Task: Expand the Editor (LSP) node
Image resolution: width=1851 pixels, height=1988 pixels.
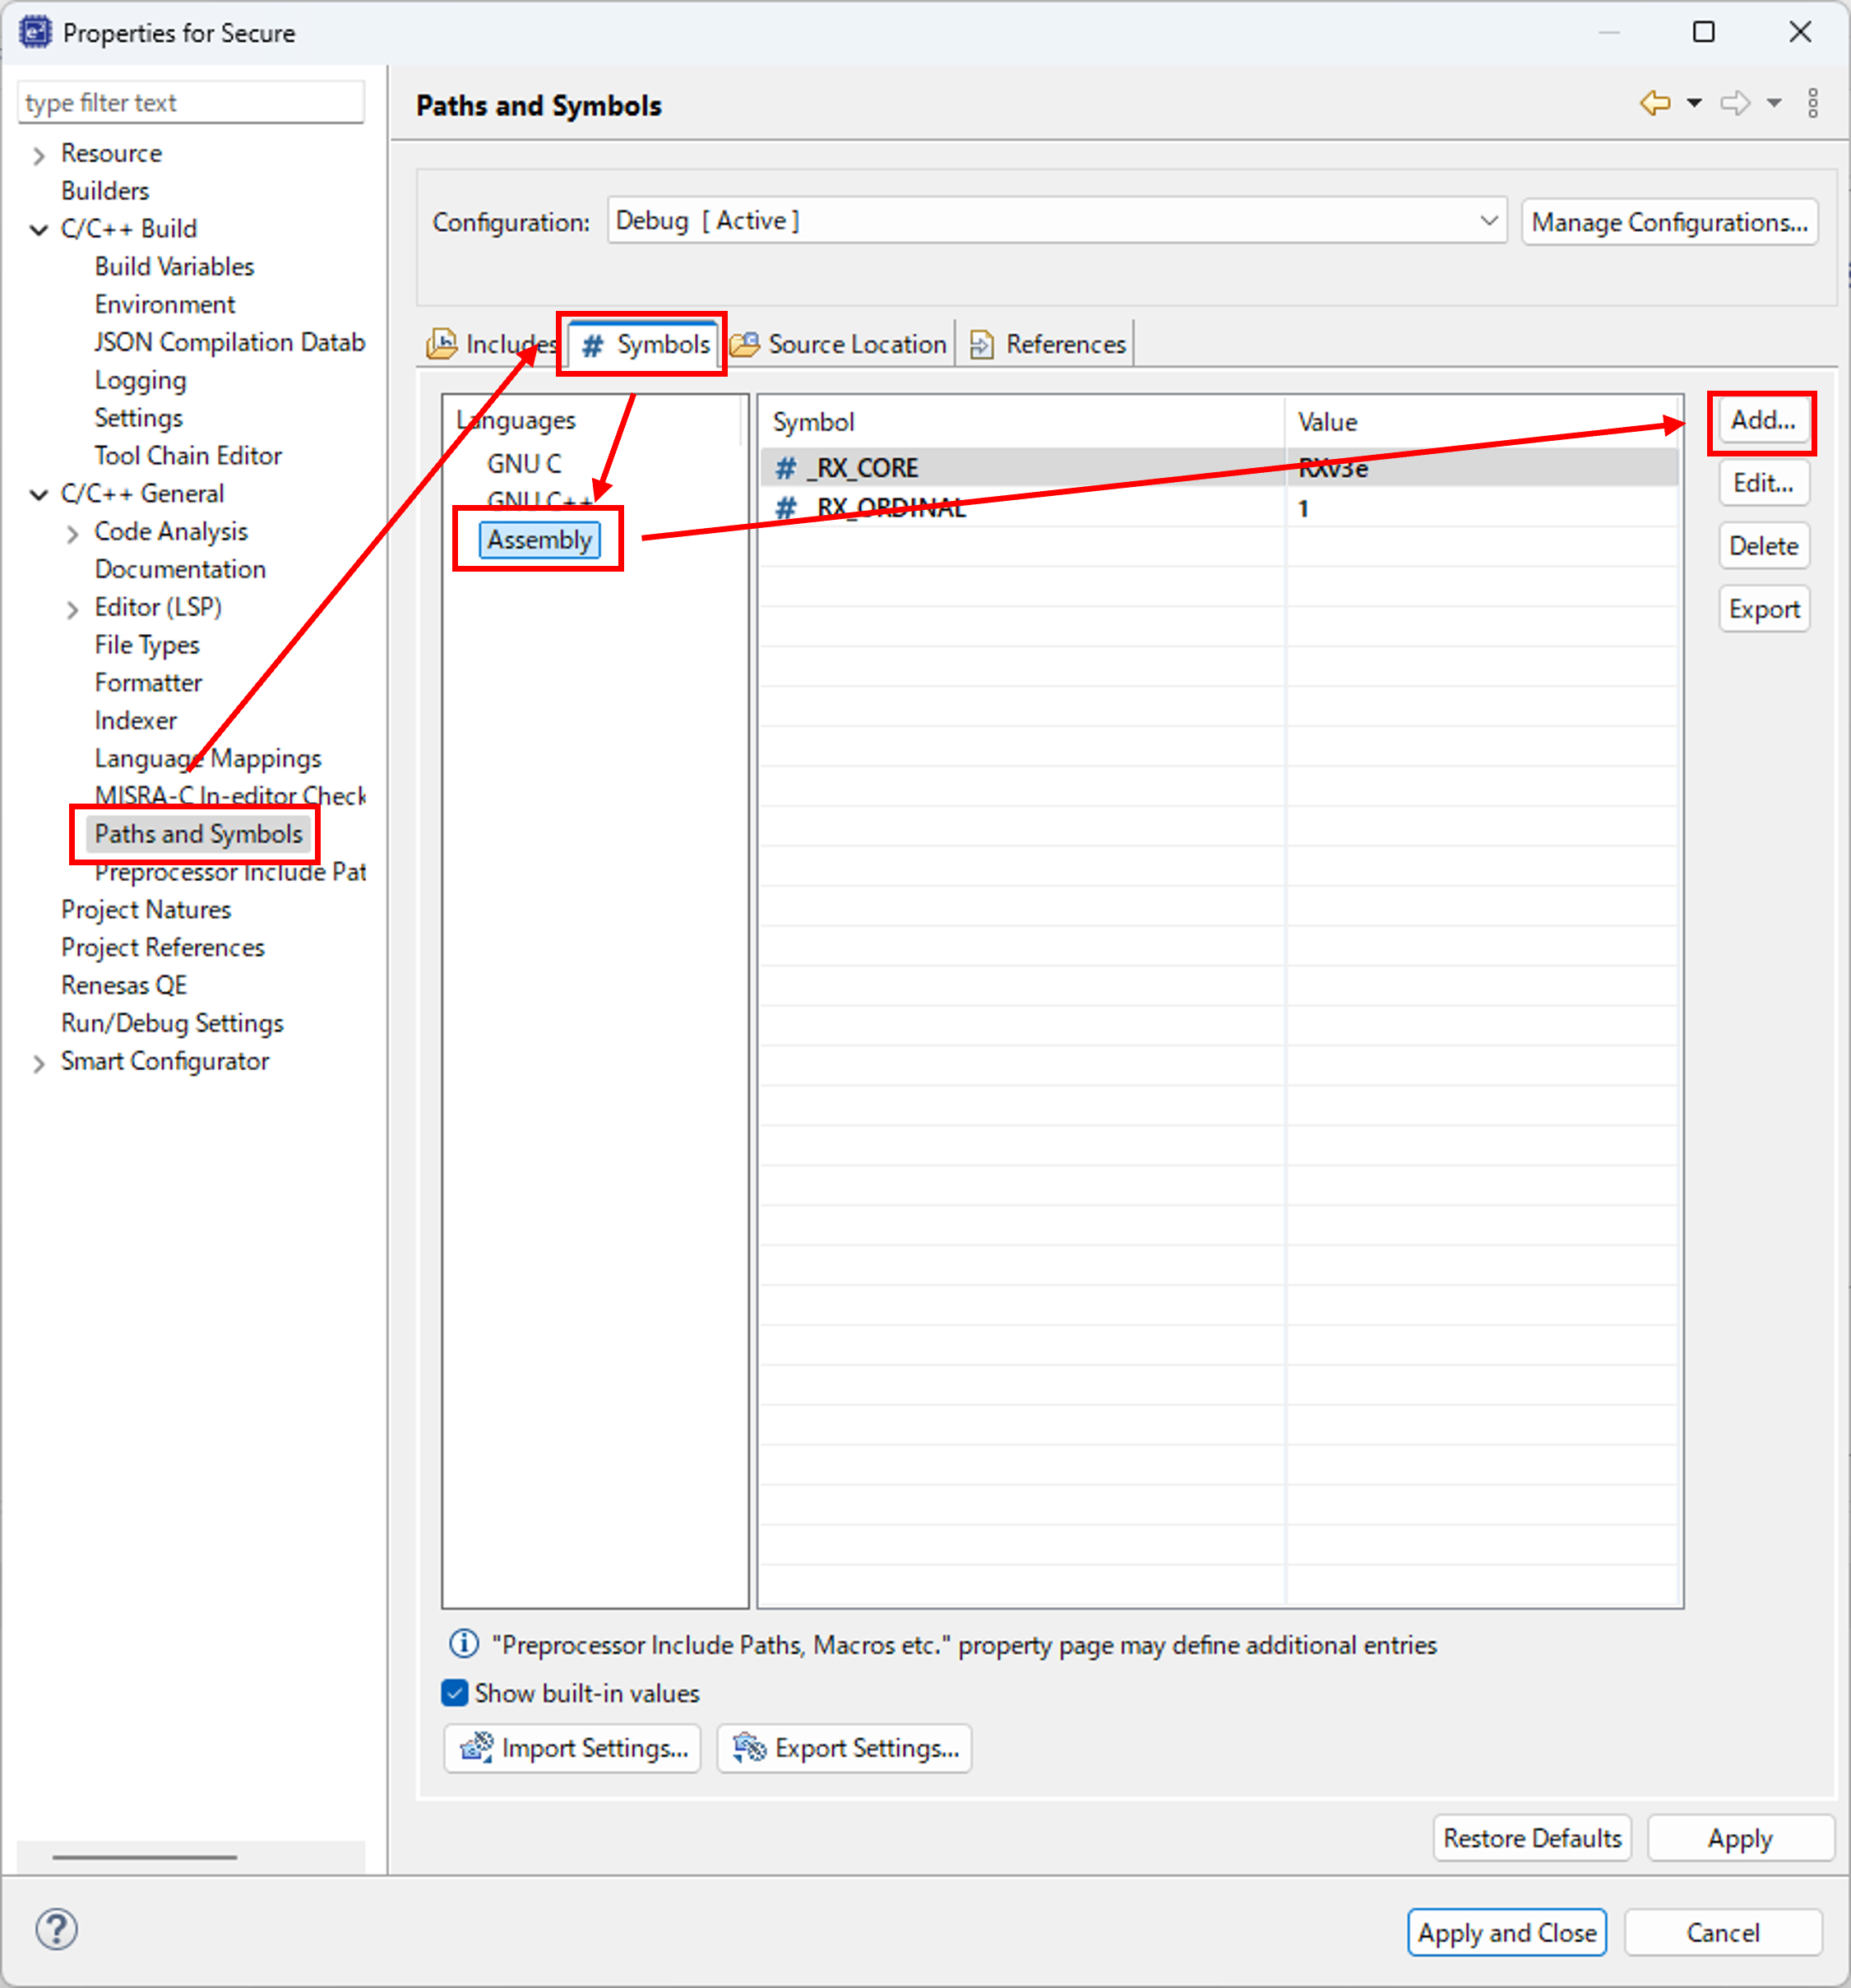Action: click(x=72, y=610)
